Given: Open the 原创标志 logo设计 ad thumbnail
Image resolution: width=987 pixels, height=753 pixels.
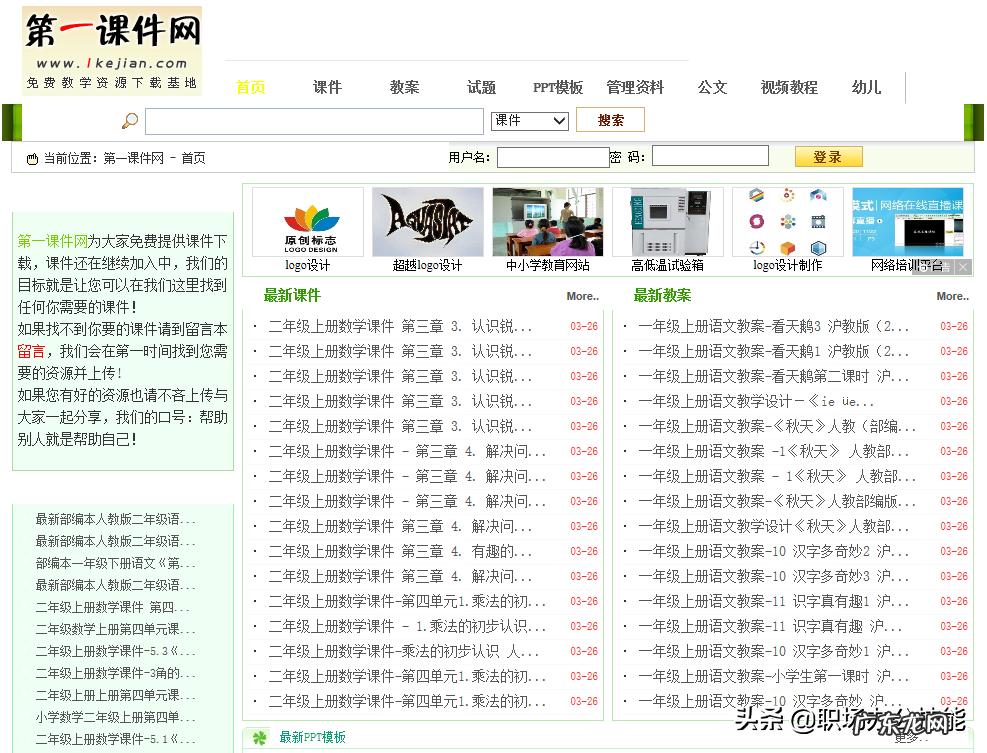Looking at the screenshot, I should pyautogui.click(x=308, y=222).
